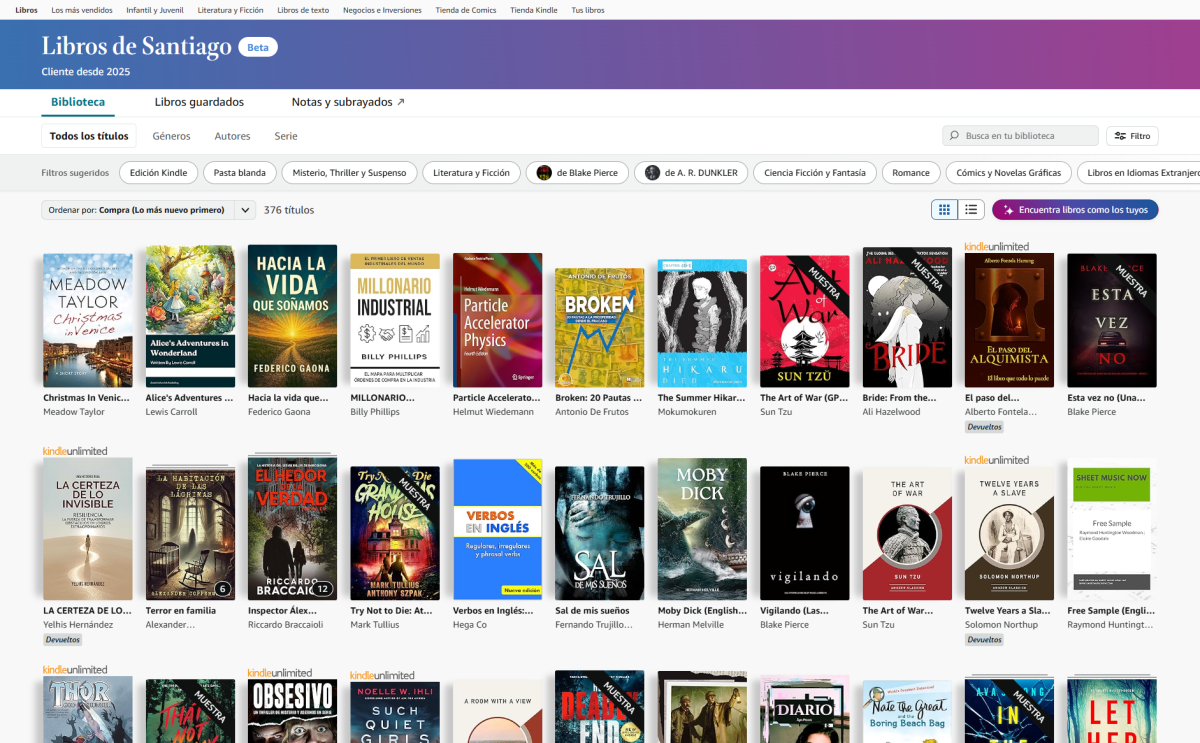Click the sparkle icon in Encuentra libros button
1200x743 pixels.
point(1008,210)
